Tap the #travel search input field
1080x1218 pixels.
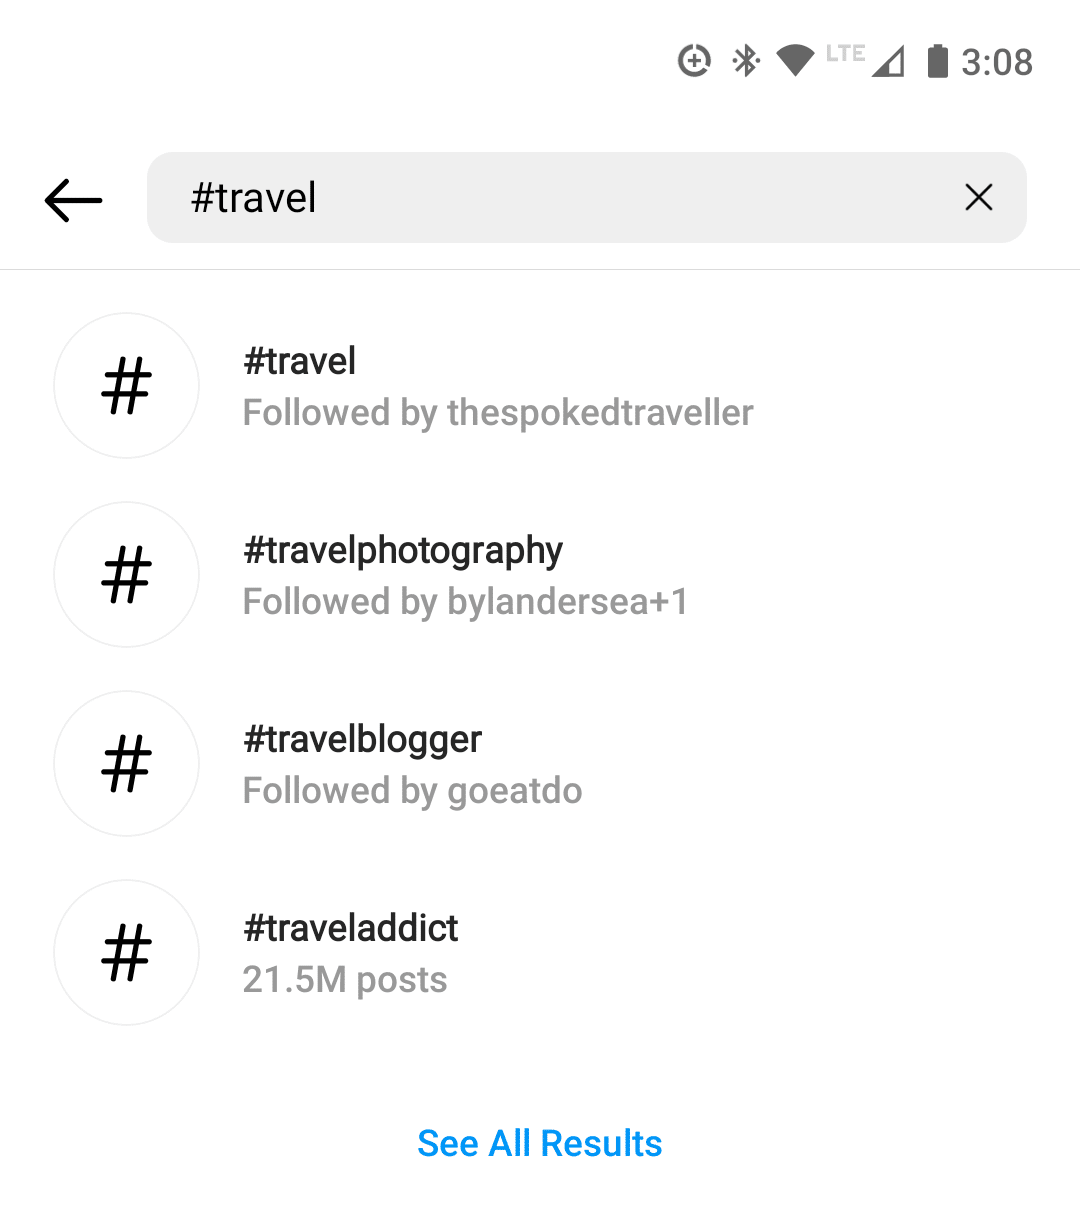pos(560,198)
